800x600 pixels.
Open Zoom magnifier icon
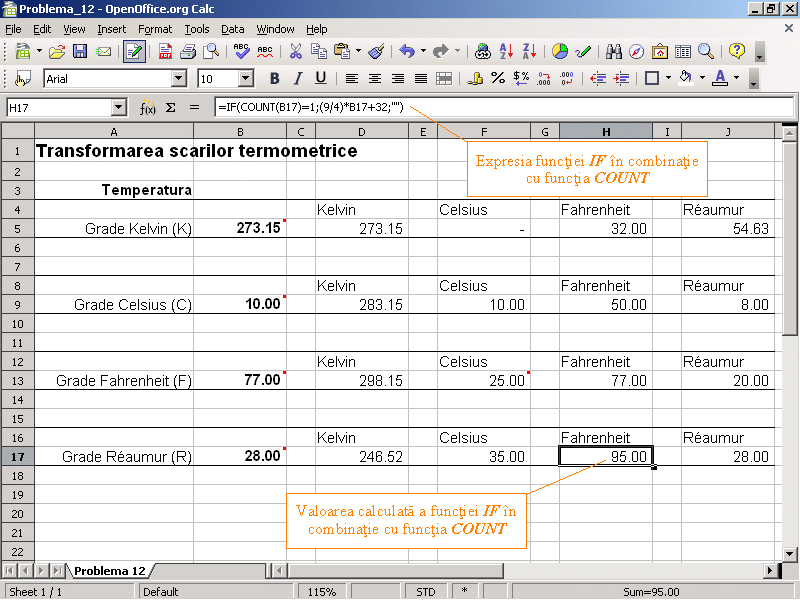(706, 52)
